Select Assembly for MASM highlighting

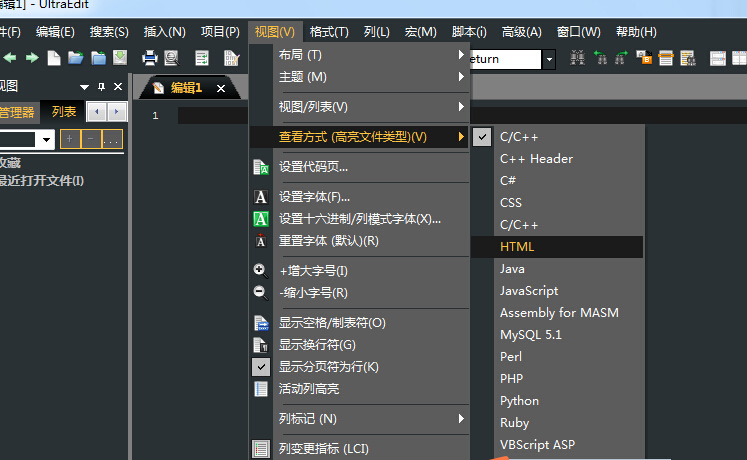coord(557,313)
